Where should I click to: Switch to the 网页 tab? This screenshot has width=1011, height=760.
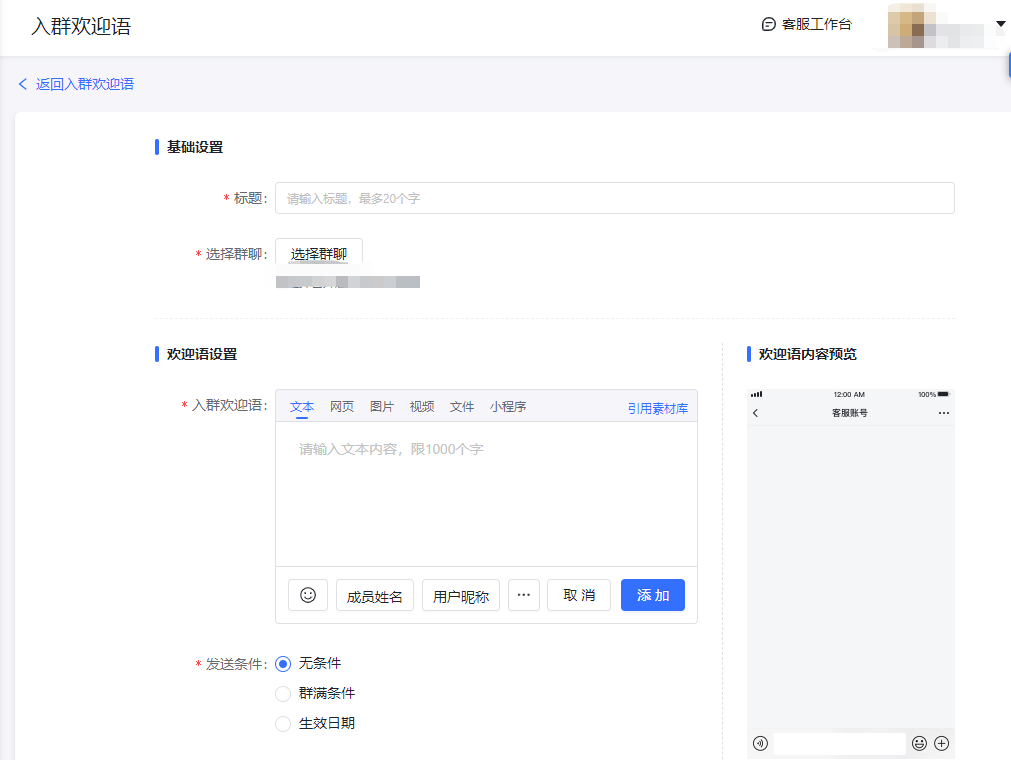point(342,407)
